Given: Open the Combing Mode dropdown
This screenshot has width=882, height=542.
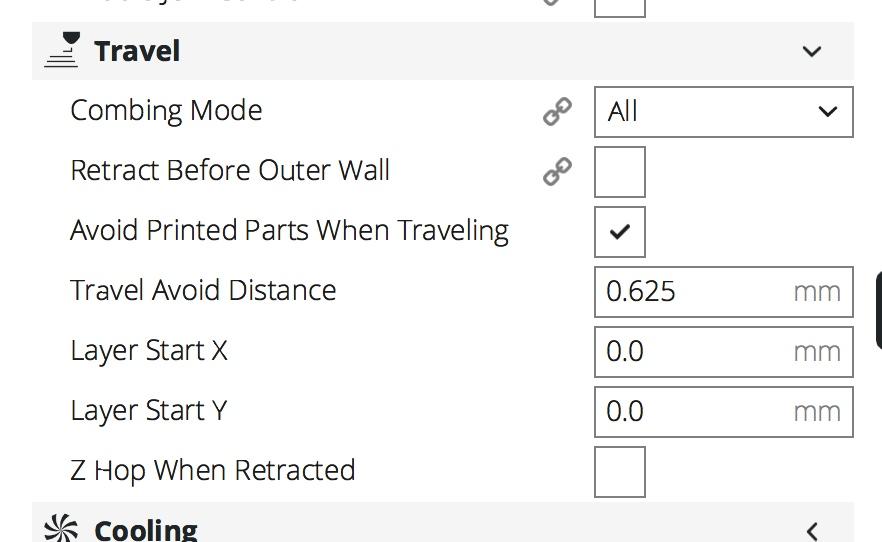Looking at the screenshot, I should 723,112.
